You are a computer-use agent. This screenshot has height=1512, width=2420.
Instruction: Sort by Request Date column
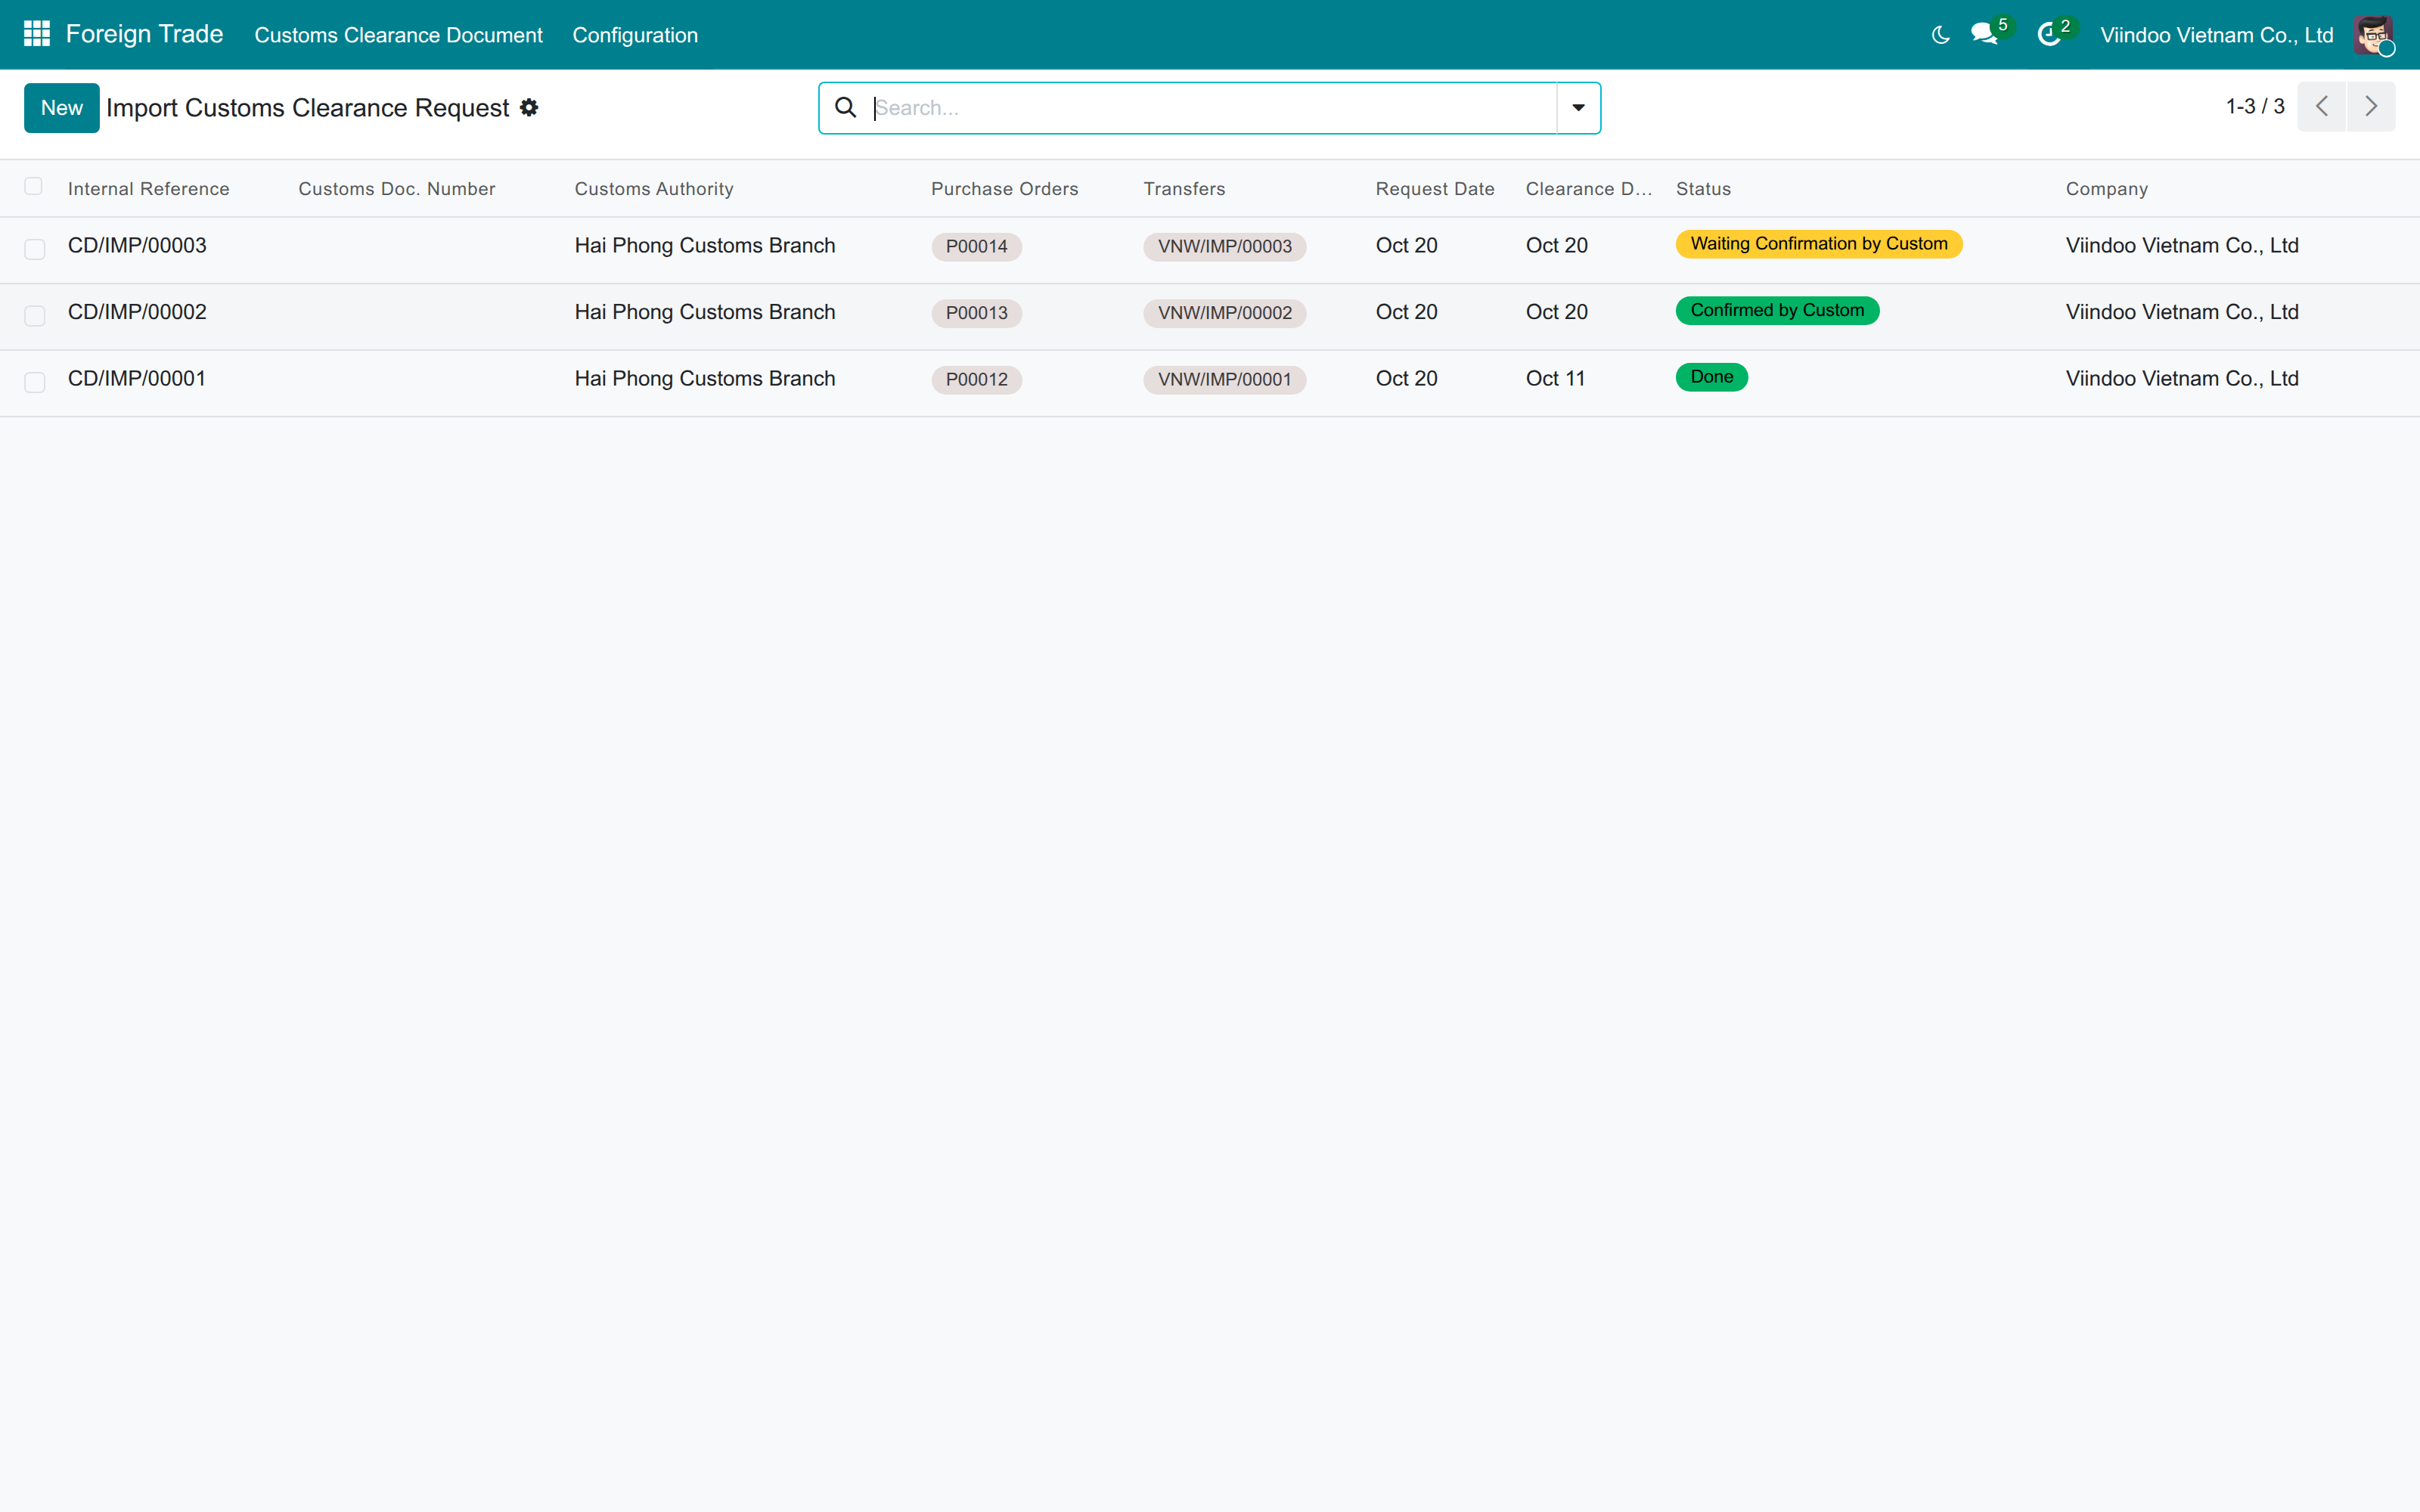click(x=1435, y=189)
